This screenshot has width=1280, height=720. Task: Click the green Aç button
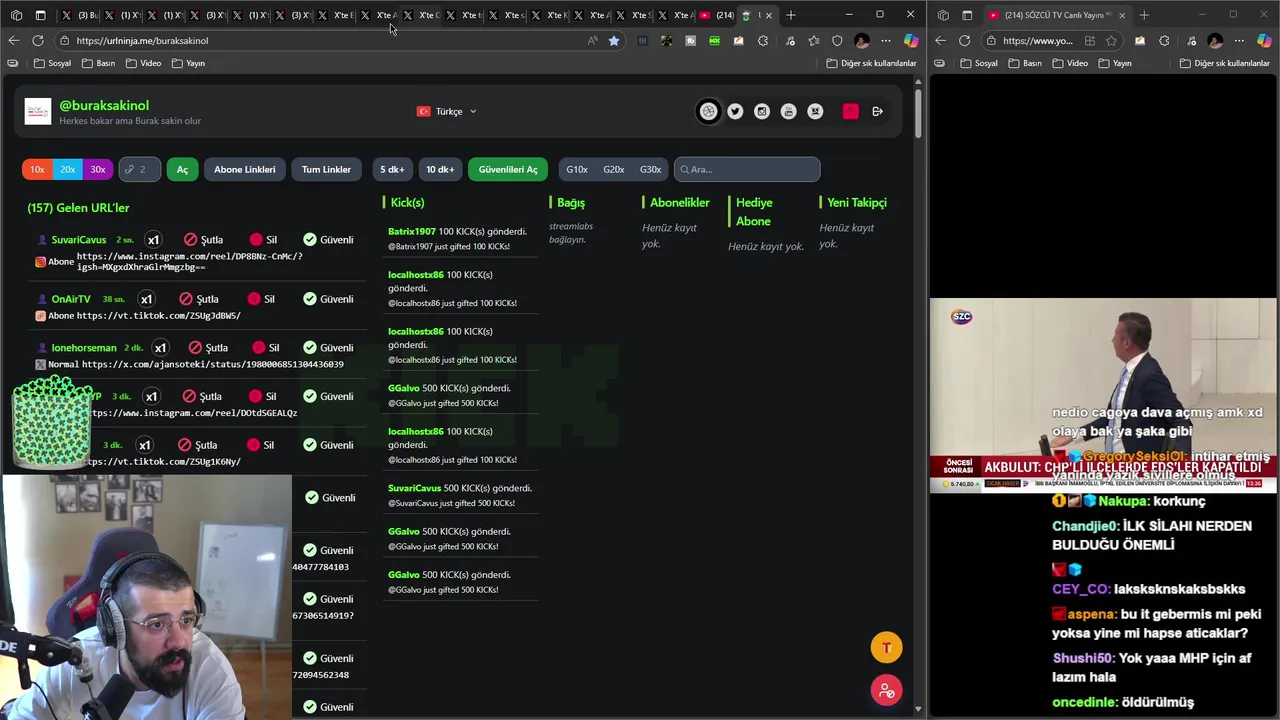182,169
